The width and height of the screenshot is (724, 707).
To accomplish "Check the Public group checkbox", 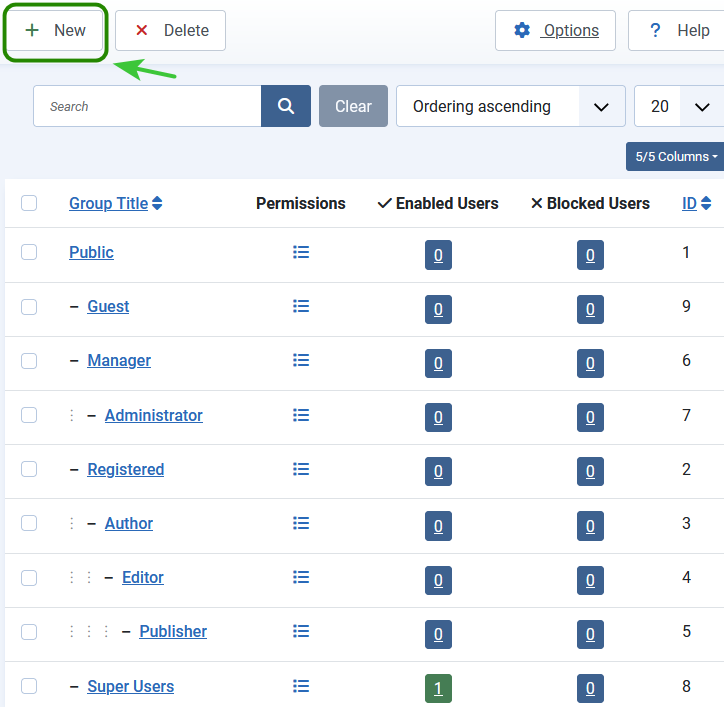I will 29,252.
